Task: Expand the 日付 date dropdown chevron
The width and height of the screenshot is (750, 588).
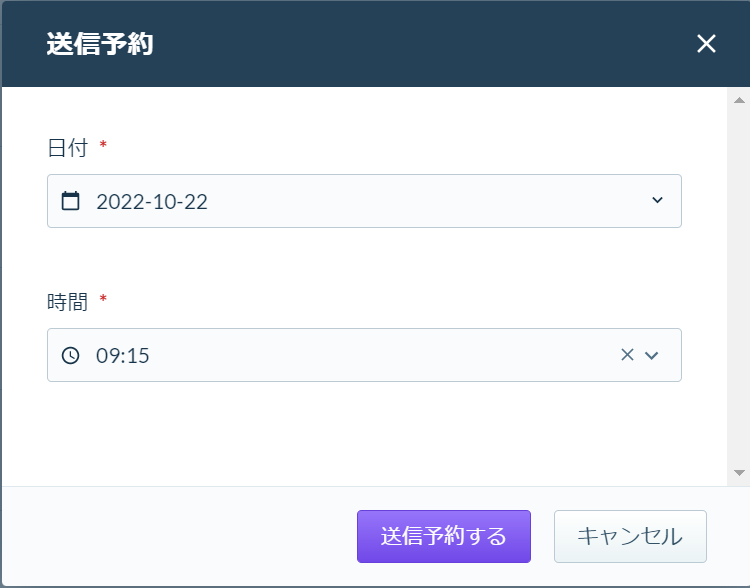Action: point(657,200)
